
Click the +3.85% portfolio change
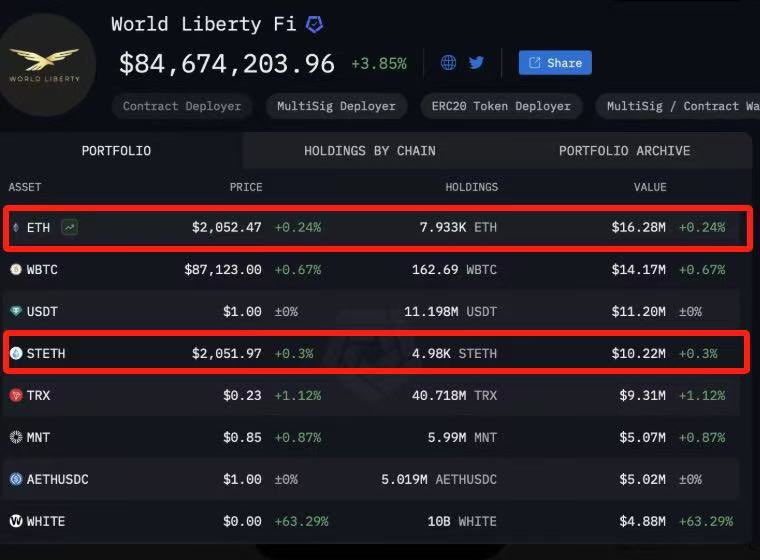point(379,64)
